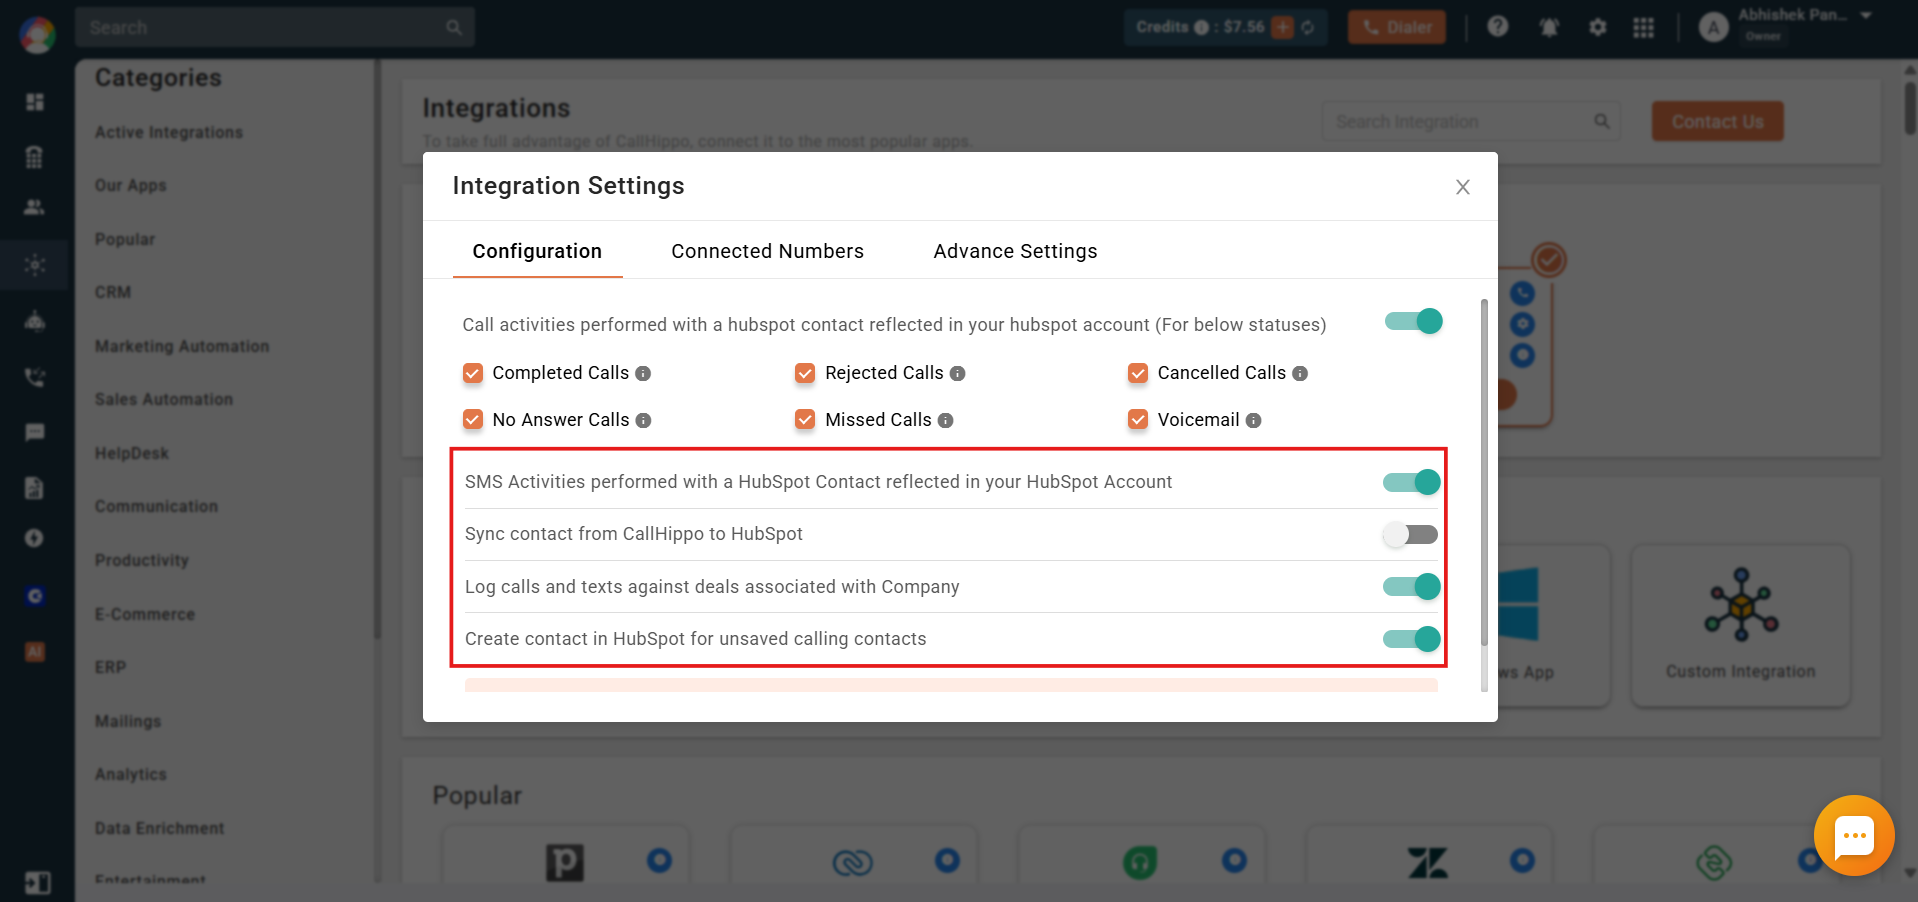Open the chat support widget

pyautogui.click(x=1854, y=836)
